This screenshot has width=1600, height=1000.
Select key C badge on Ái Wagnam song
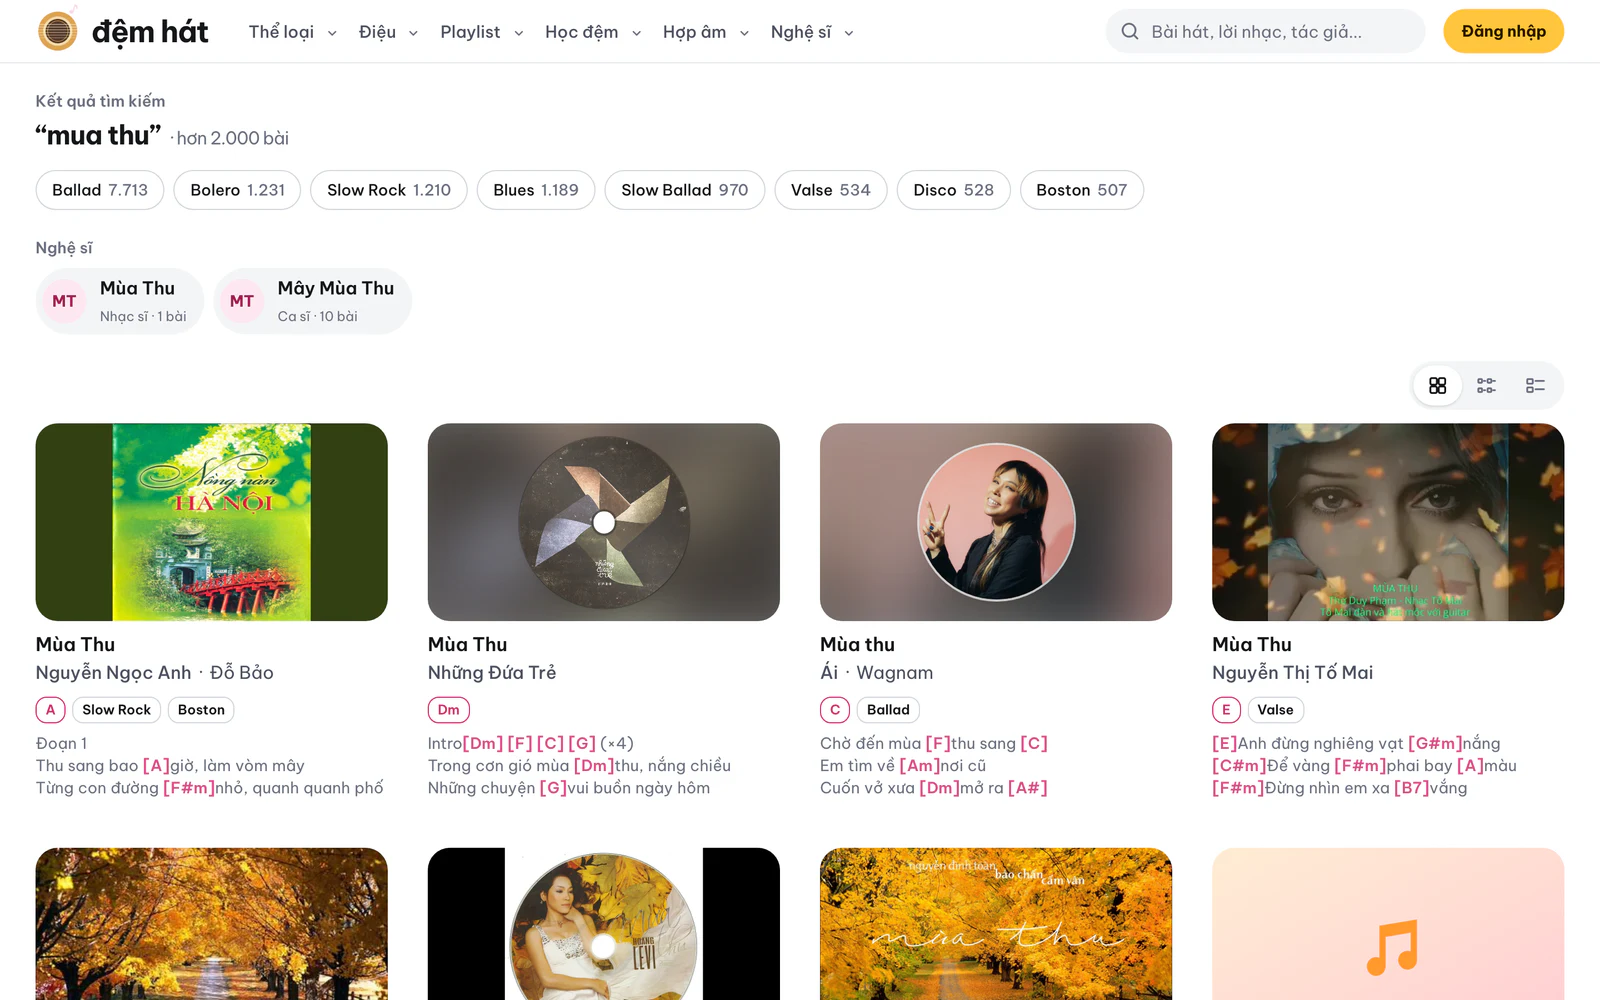coord(835,710)
